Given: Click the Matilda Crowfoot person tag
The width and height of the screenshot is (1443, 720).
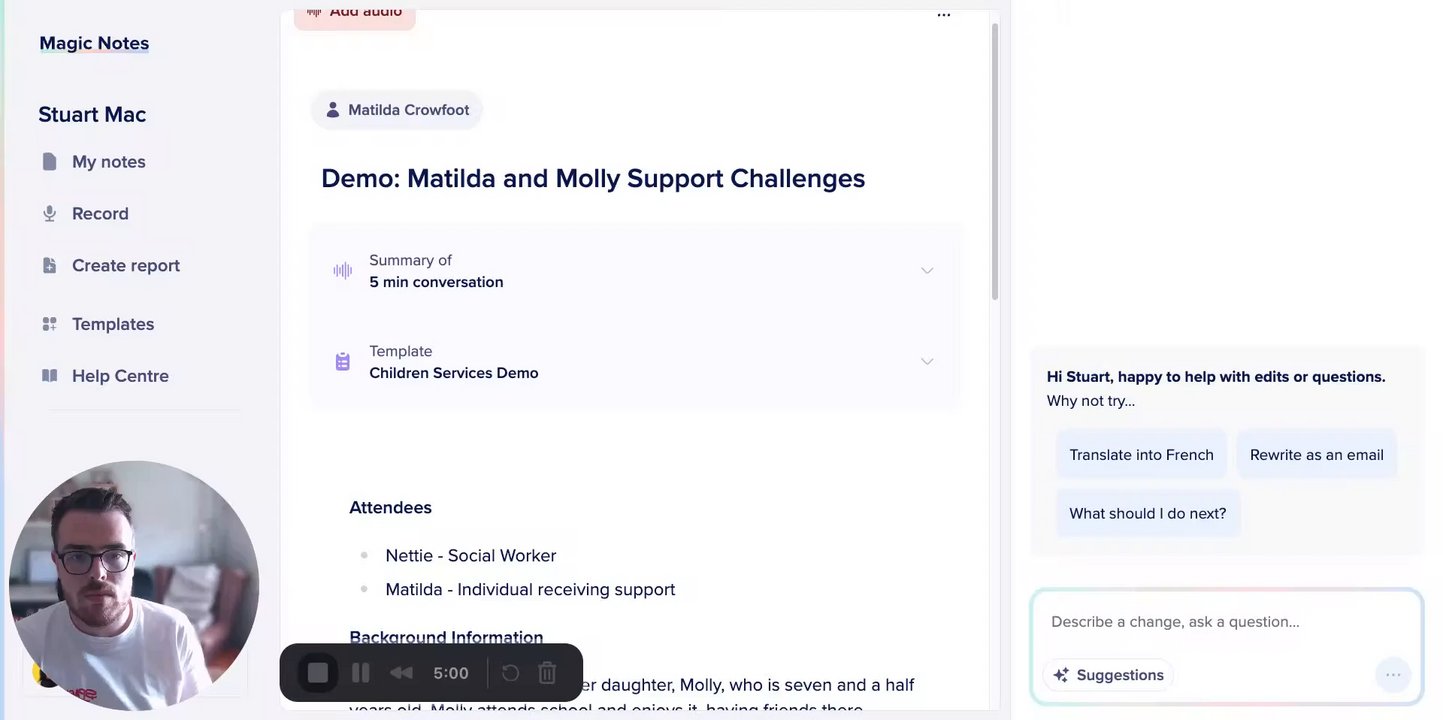Looking at the screenshot, I should [x=397, y=110].
